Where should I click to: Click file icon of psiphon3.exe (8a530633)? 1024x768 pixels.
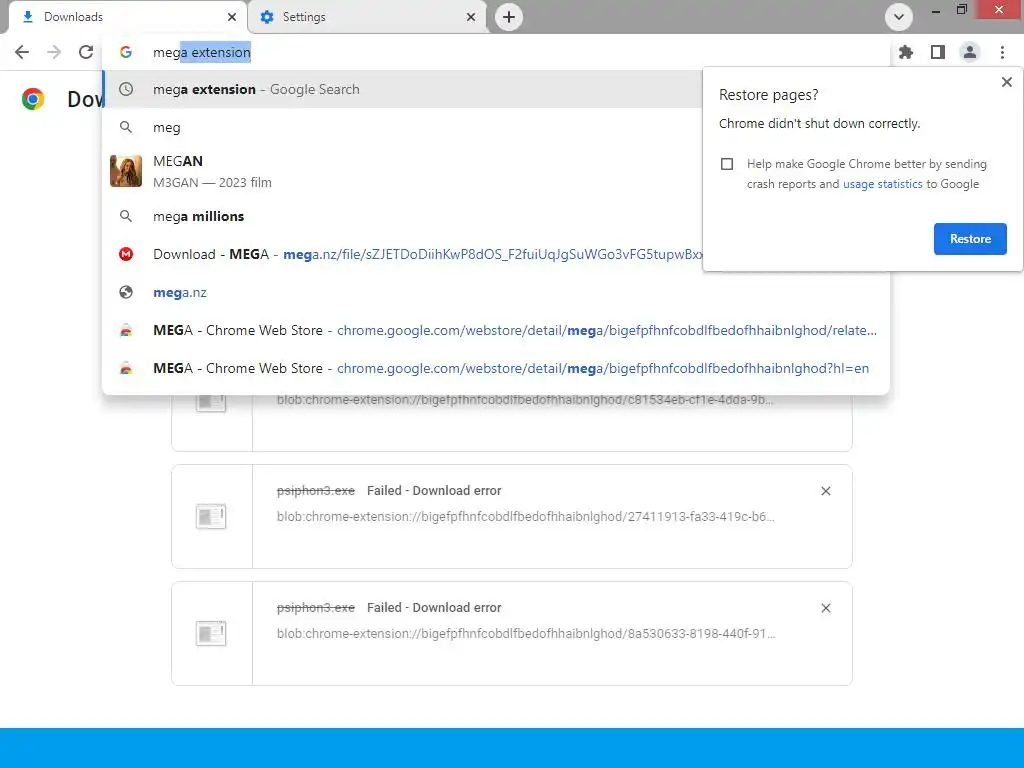pyautogui.click(x=211, y=633)
